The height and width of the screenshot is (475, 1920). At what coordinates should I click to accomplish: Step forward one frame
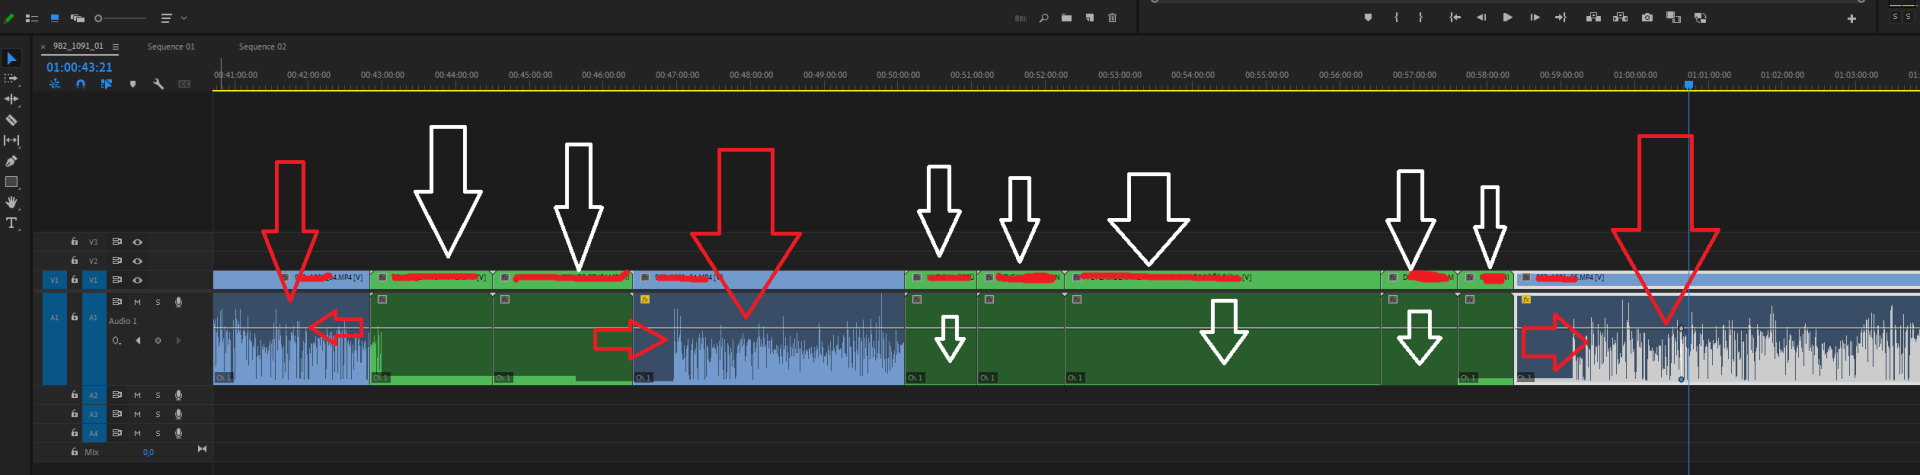tap(1534, 18)
